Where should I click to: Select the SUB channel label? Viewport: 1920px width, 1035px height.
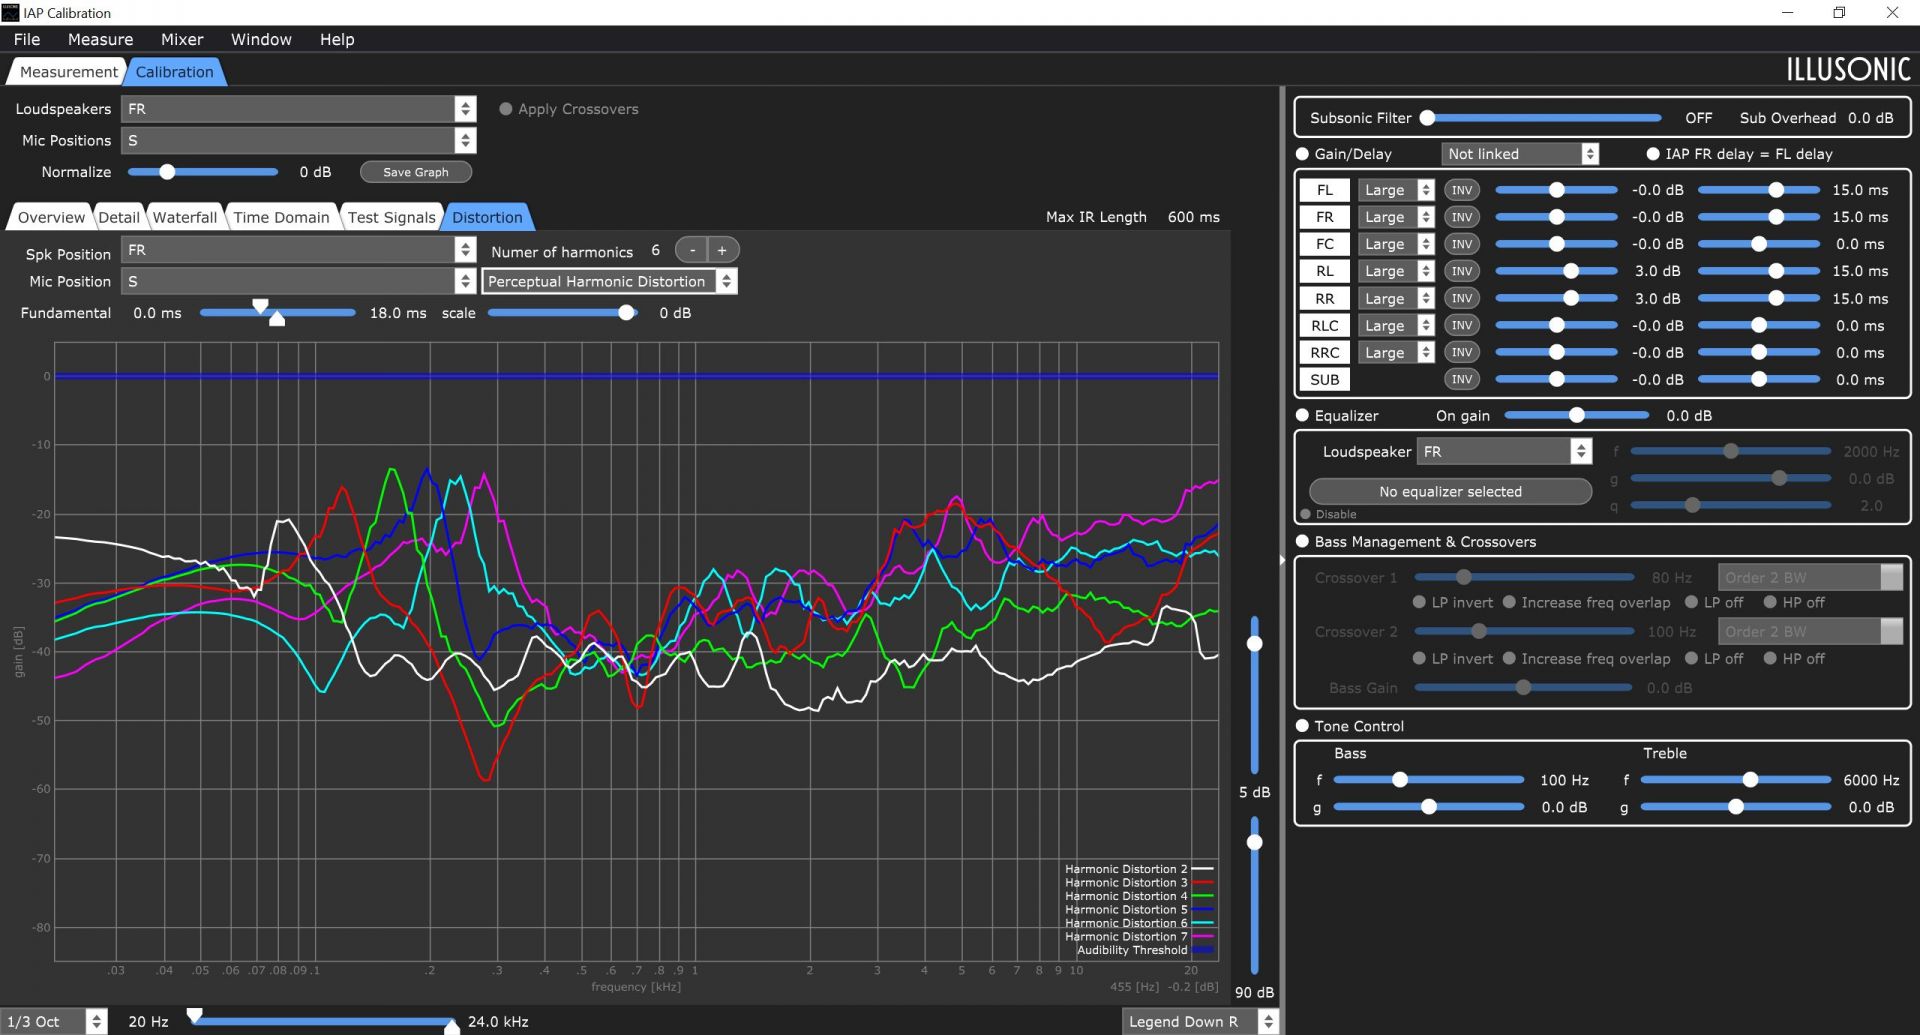(x=1324, y=379)
